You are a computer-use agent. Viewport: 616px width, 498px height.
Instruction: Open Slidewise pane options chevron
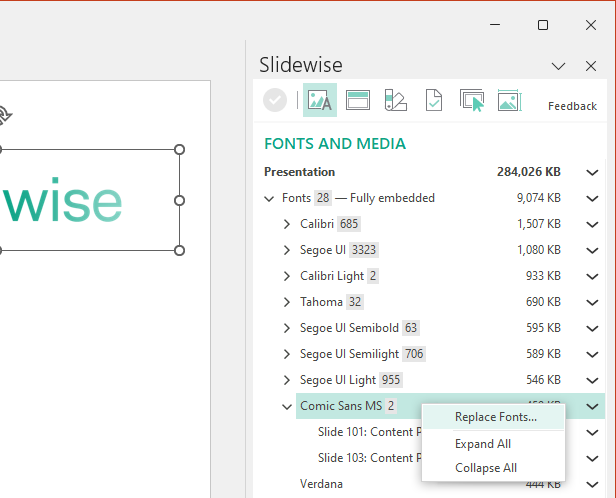point(558,66)
